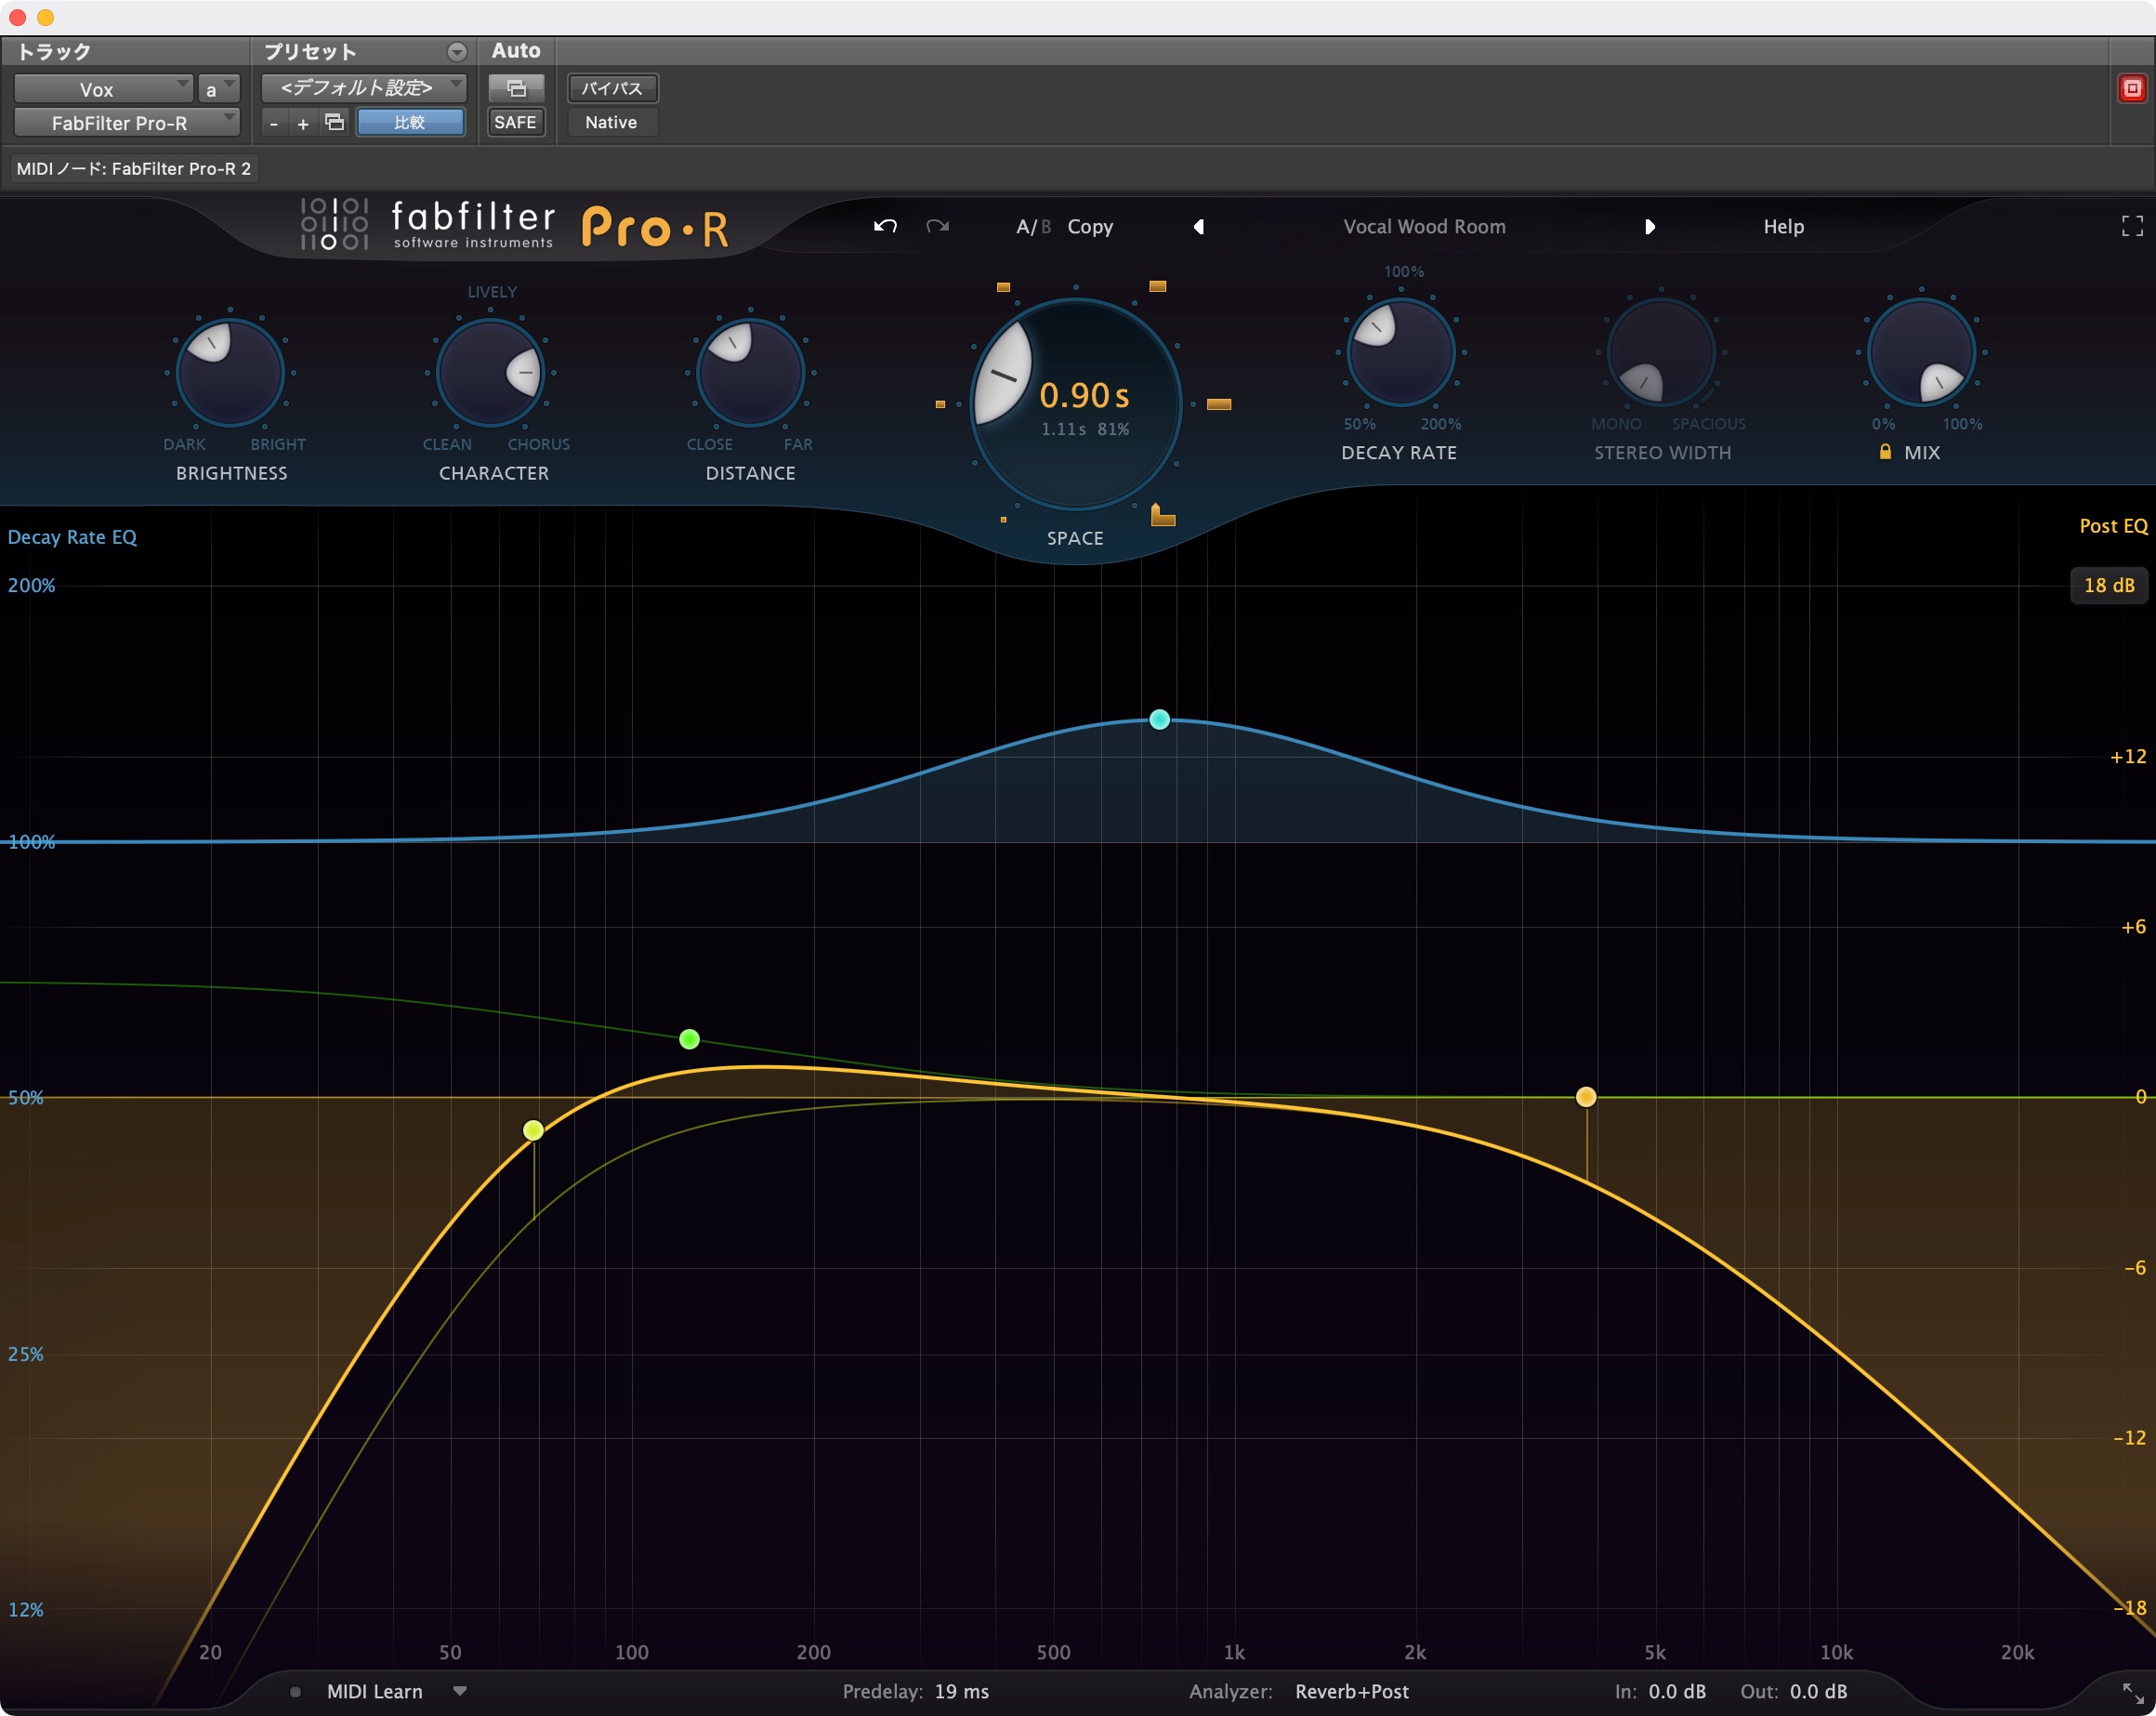Click the MIDI node FabFilter Pro-R 2 label
The width and height of the screenshot is (2156, 1716).
134,168
